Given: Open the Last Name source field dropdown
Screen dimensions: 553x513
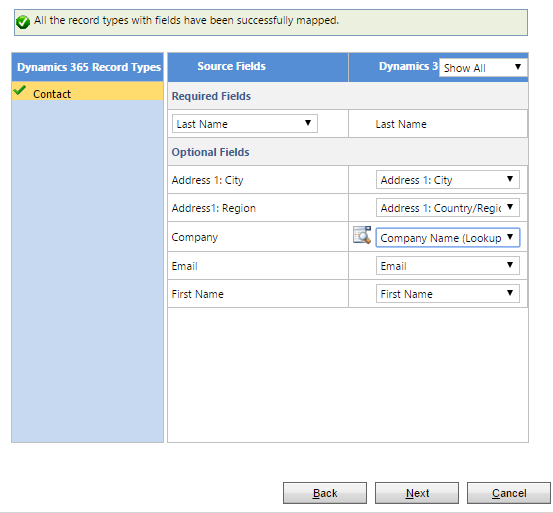Looking at the screenshot, I should click(245, 124).
